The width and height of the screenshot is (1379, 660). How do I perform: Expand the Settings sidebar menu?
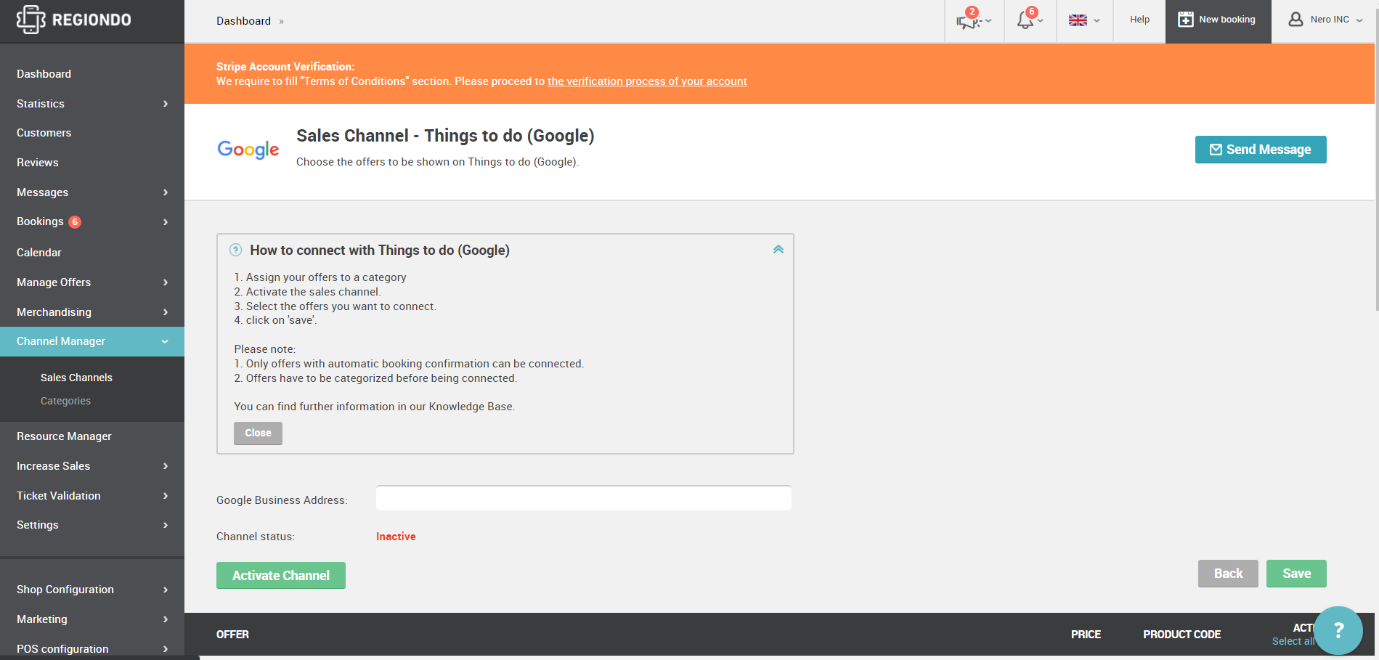[92, 525]
